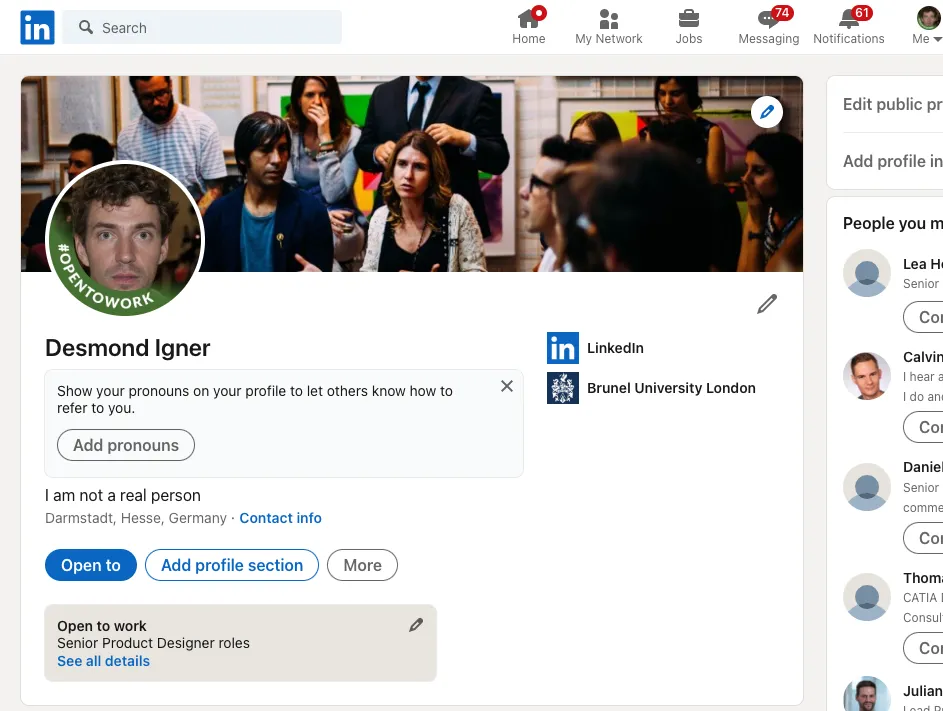Click 'I am not a real person' headline
The width and height of the screenshot is (943, 711).
(x=123, y=495)
